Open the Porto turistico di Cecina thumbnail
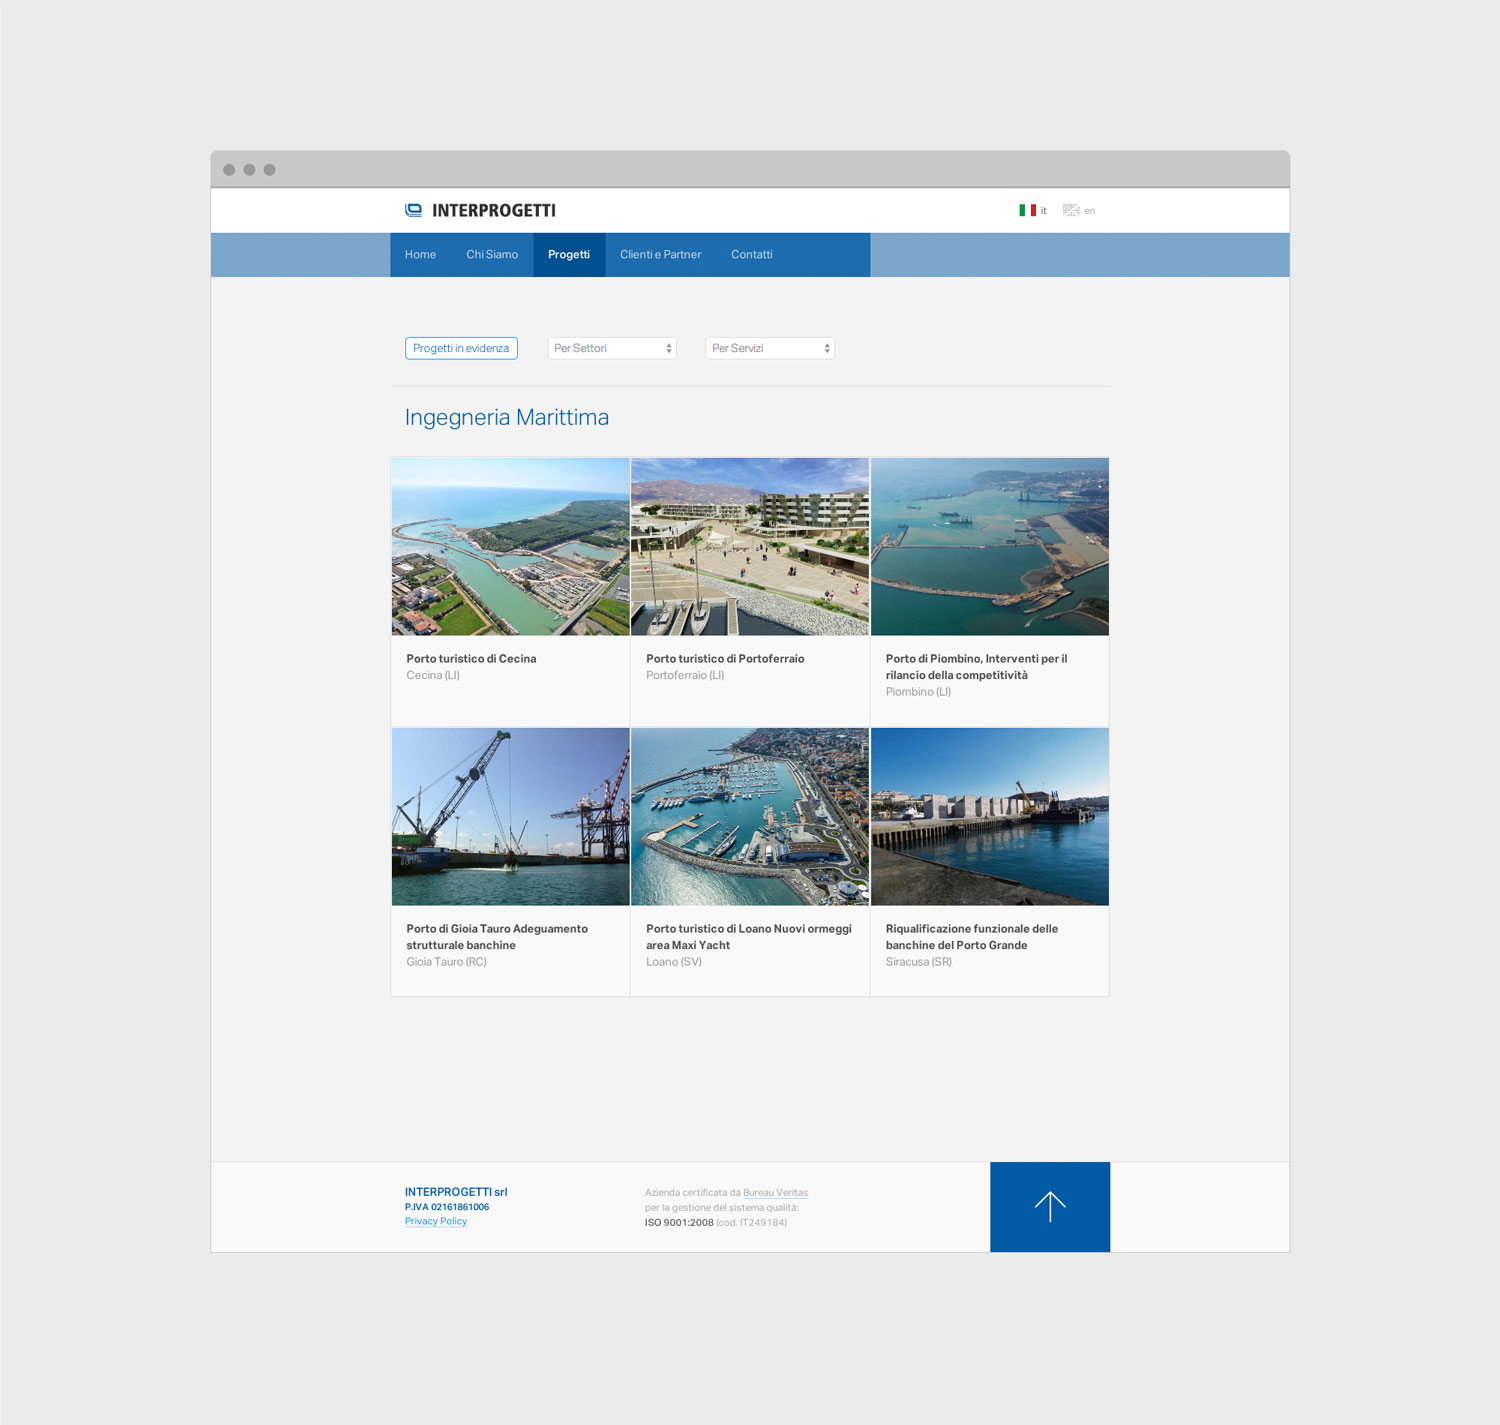The width and height of the screenshot is (1500, 1425). coord(511,547)
